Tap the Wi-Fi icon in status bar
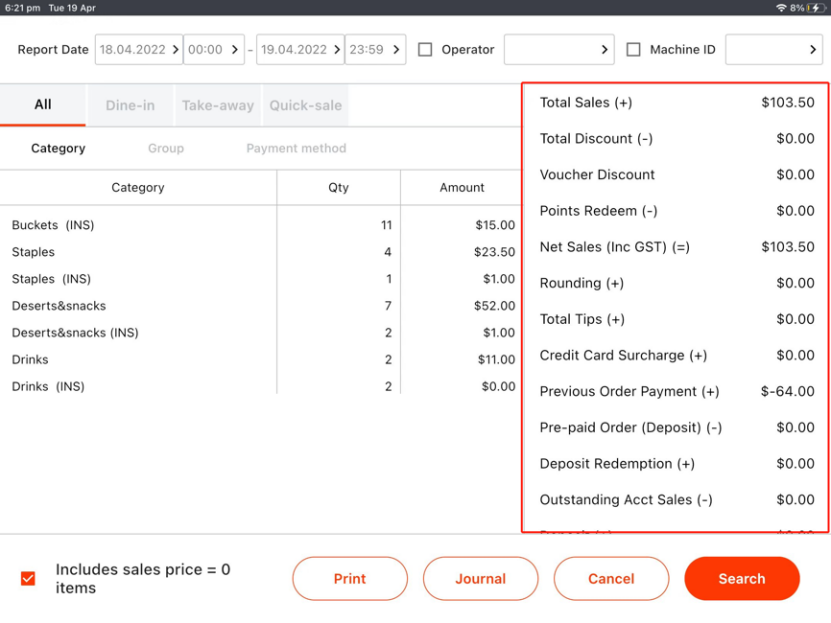Image resolution: width=831 pixels, height=623 pixels. (780, 7)
